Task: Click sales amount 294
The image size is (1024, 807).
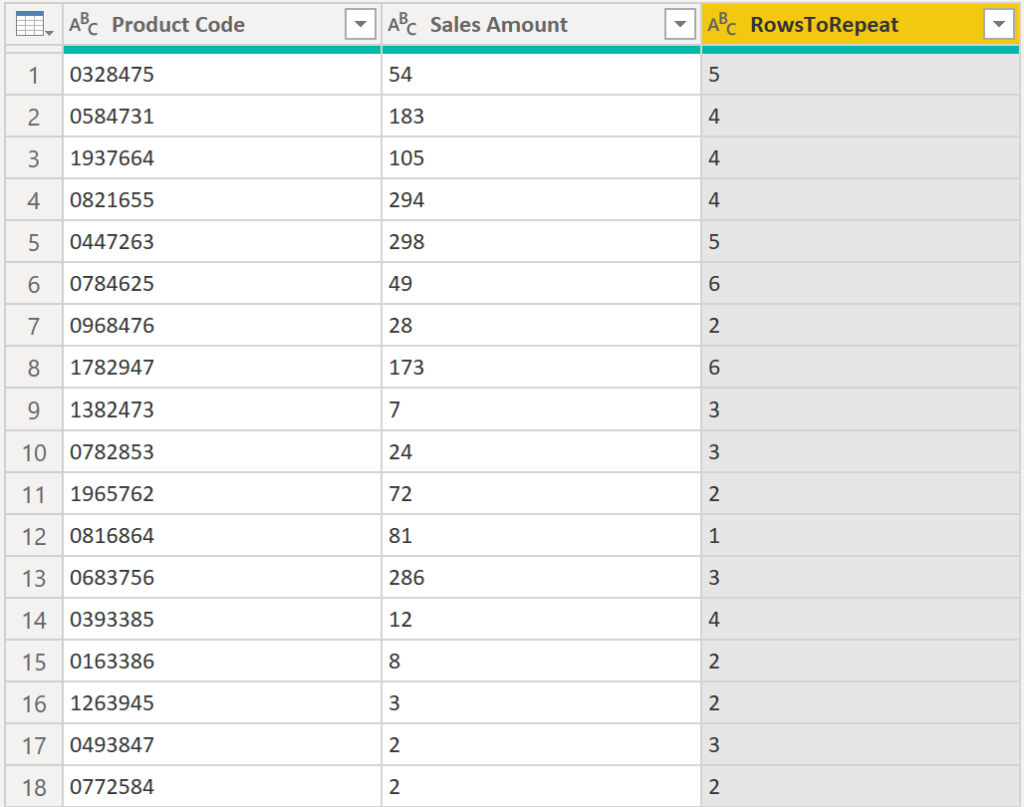Action: 406,200
